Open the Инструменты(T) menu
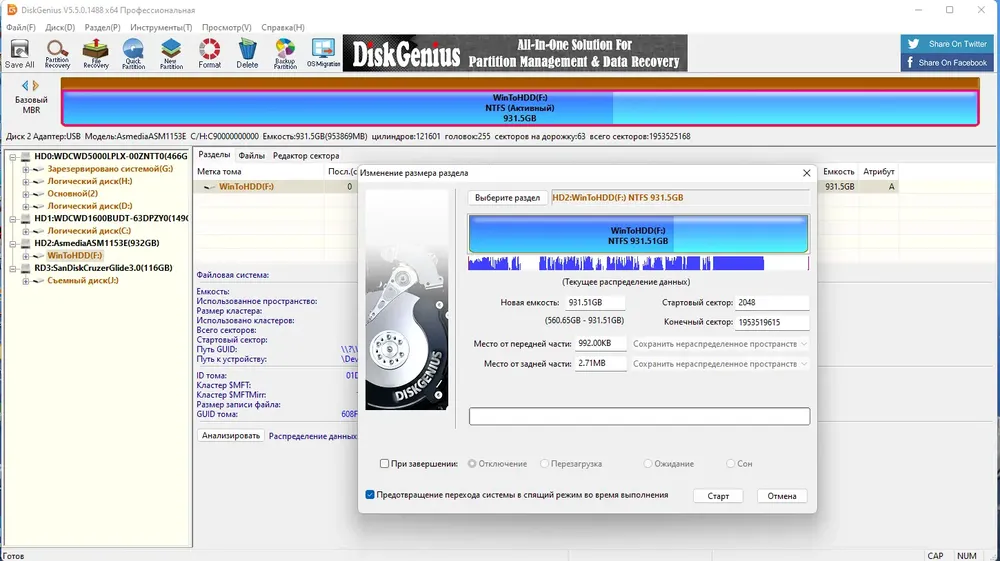Image resolution: width=1000 pixels, height=561 pixels. (161, 27)
